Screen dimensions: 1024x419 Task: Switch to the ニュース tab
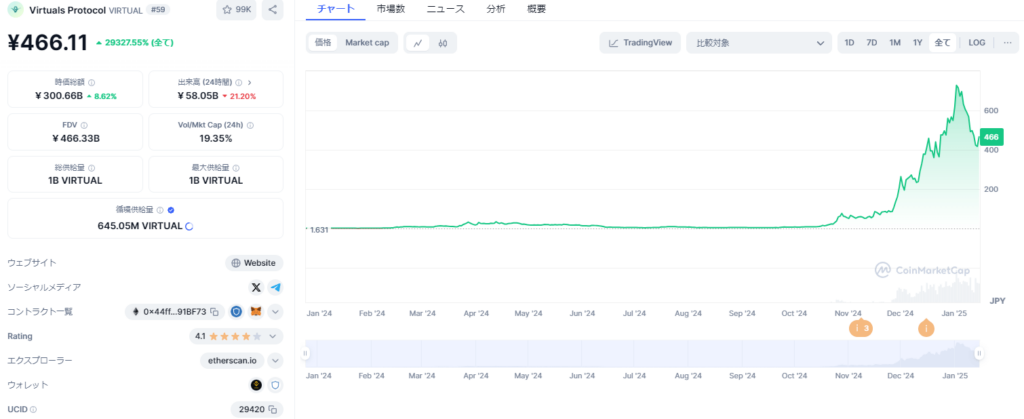pos(445,9)
